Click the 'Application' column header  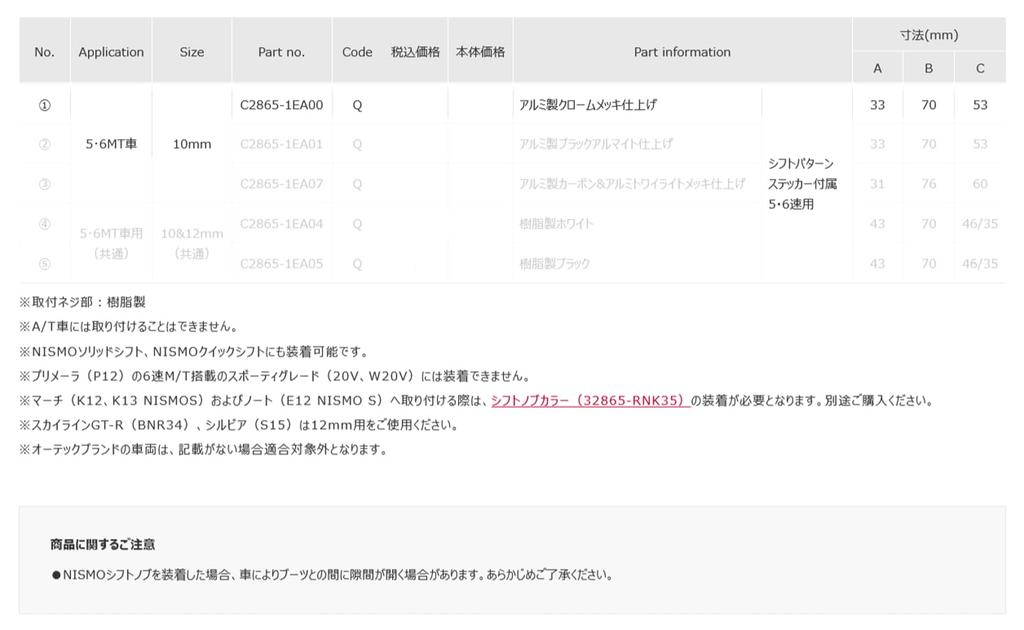click(111, 52)
